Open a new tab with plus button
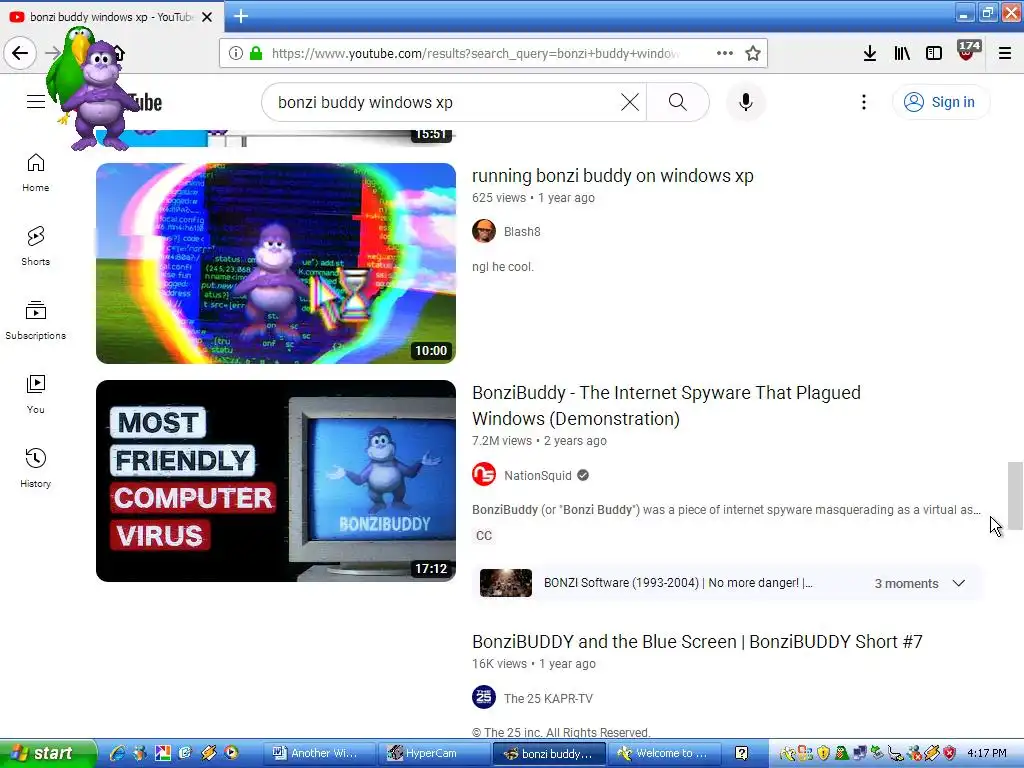 click(241, 16)
